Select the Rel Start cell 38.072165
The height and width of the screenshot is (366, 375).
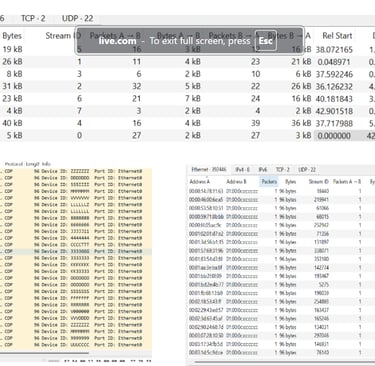(334, 50)
